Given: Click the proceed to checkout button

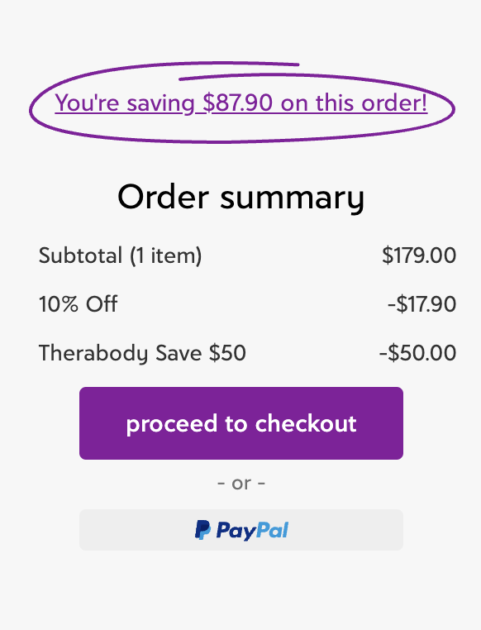Looking at the screenshot, I should click(x=241, y=423).
